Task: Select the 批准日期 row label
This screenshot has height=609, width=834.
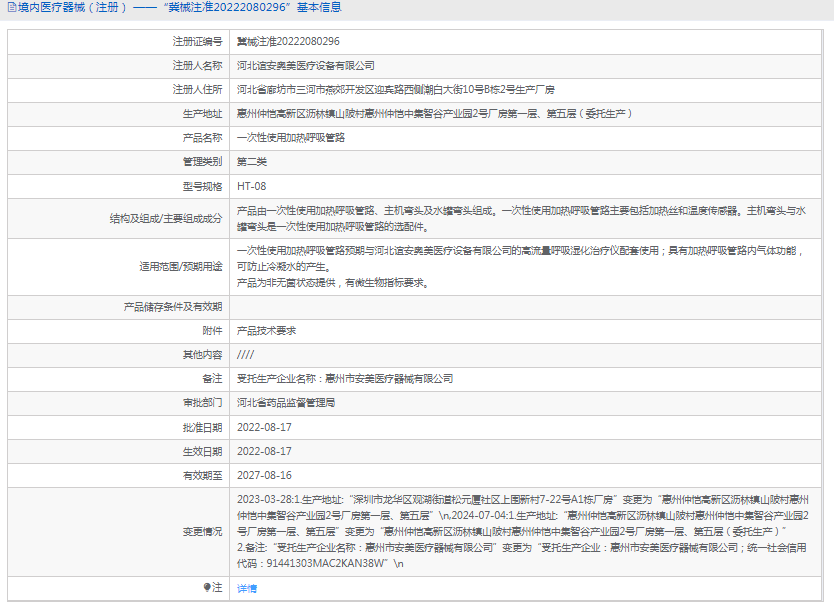Action: (x=203, y=428)
